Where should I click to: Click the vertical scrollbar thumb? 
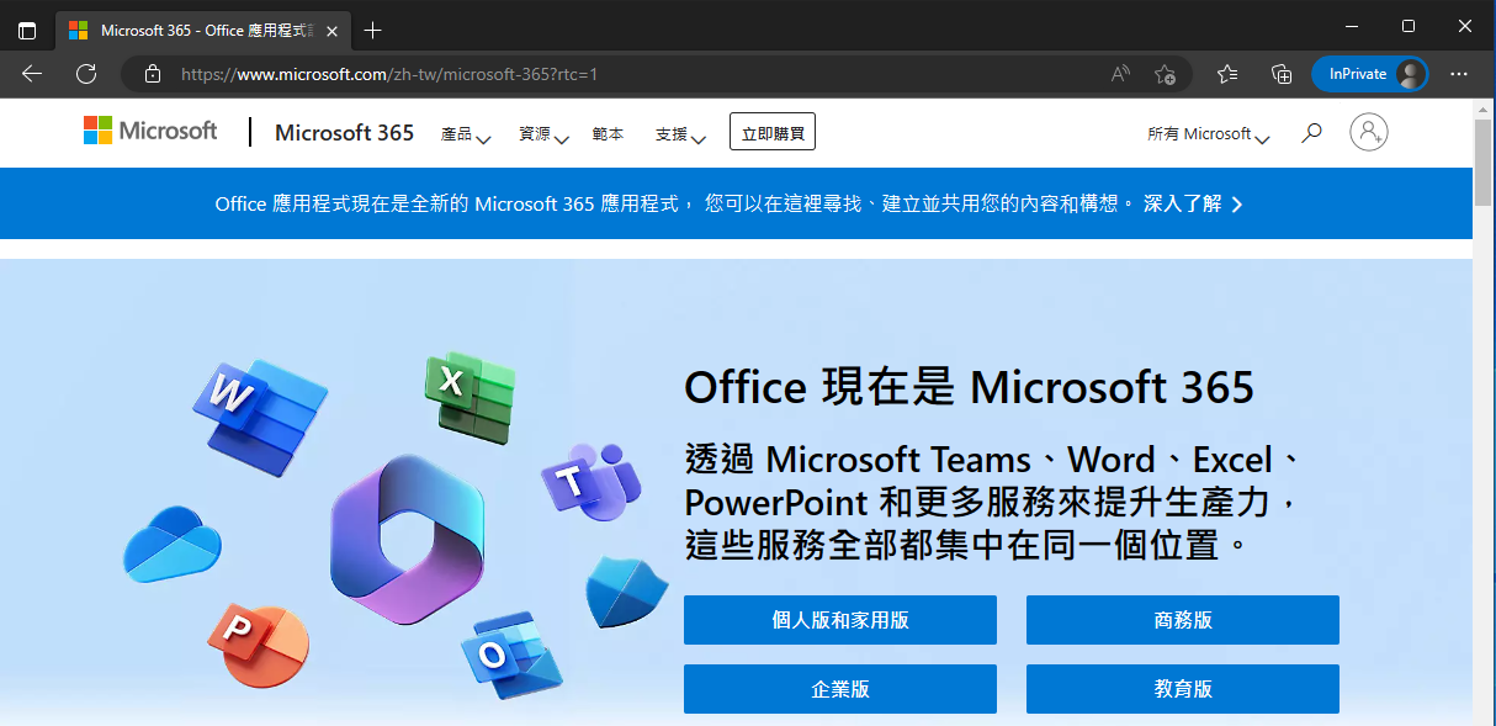tap(1483, 162)
